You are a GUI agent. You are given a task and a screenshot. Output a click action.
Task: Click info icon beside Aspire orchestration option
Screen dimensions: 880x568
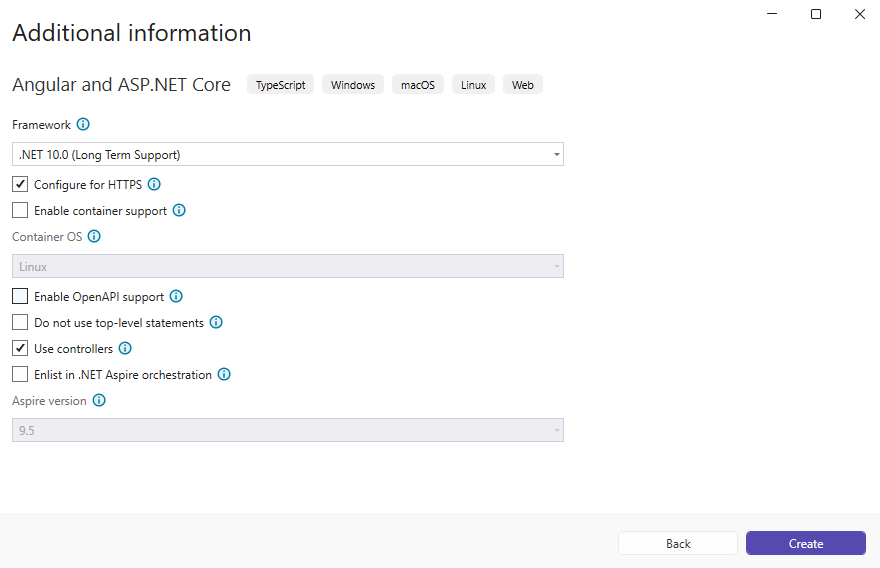(224, 375)
